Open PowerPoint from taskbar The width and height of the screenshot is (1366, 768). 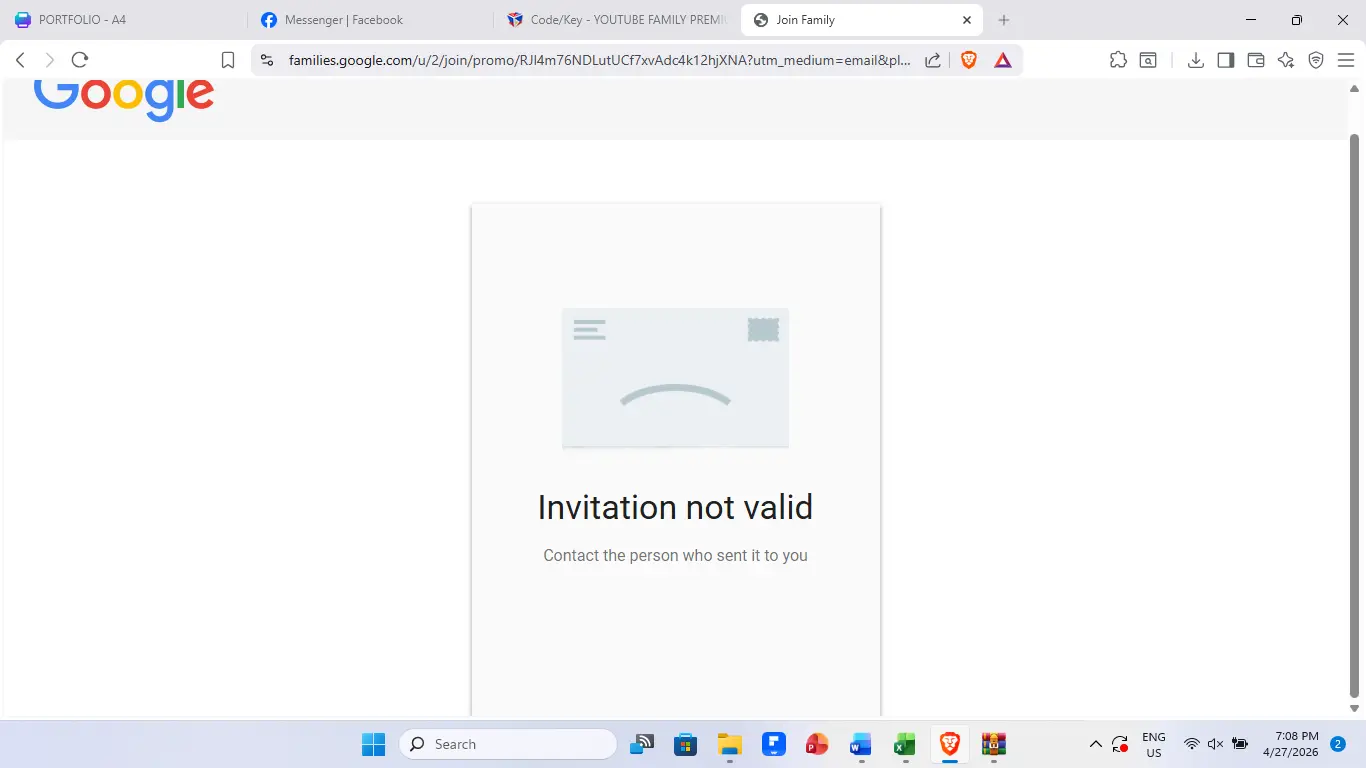click(817, 744)
